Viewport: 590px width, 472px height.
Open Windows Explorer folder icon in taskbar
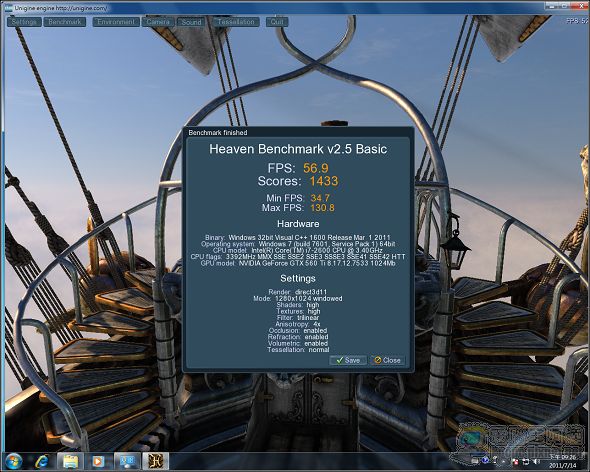[70, 461]
